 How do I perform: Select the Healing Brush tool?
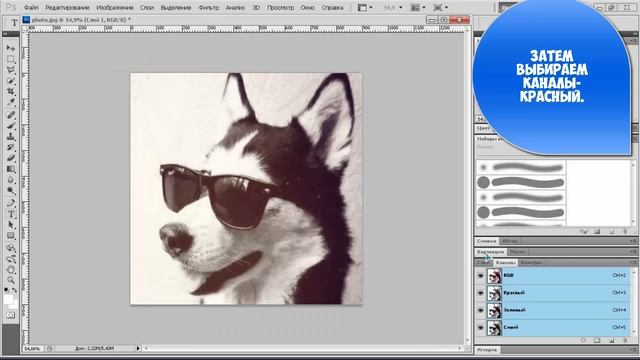(x=11, y=115)
